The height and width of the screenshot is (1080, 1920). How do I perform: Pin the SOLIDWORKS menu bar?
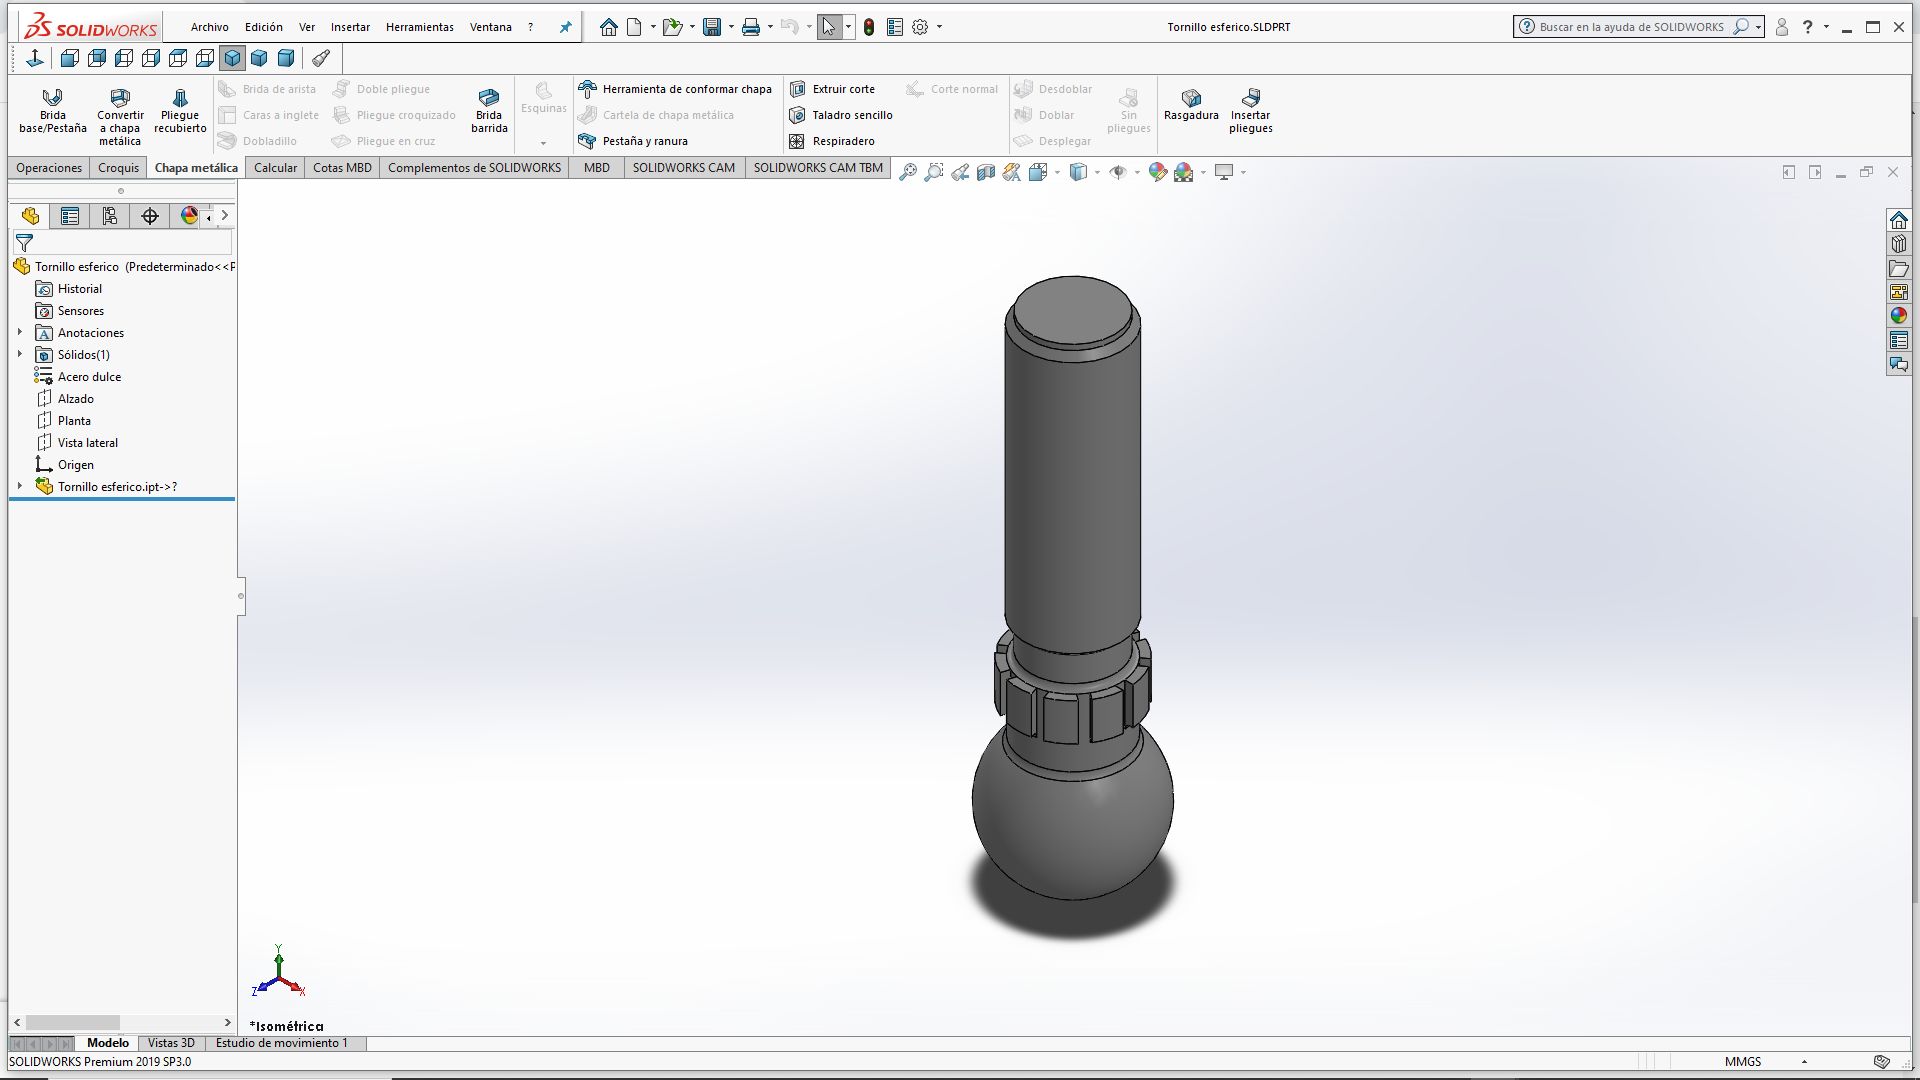pyautogui.click(x=566, y=27)
